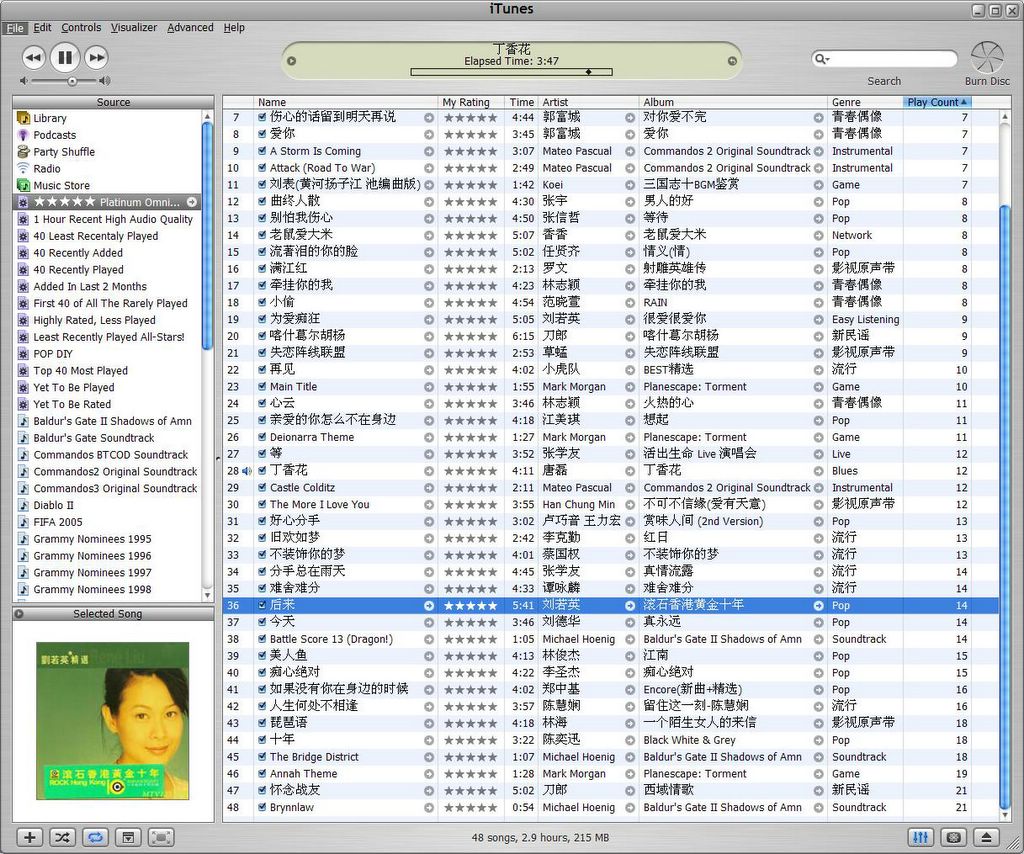1024x854 pixels.
Task: Click the video full screen toggle button
Action: (x=161, y=837)
